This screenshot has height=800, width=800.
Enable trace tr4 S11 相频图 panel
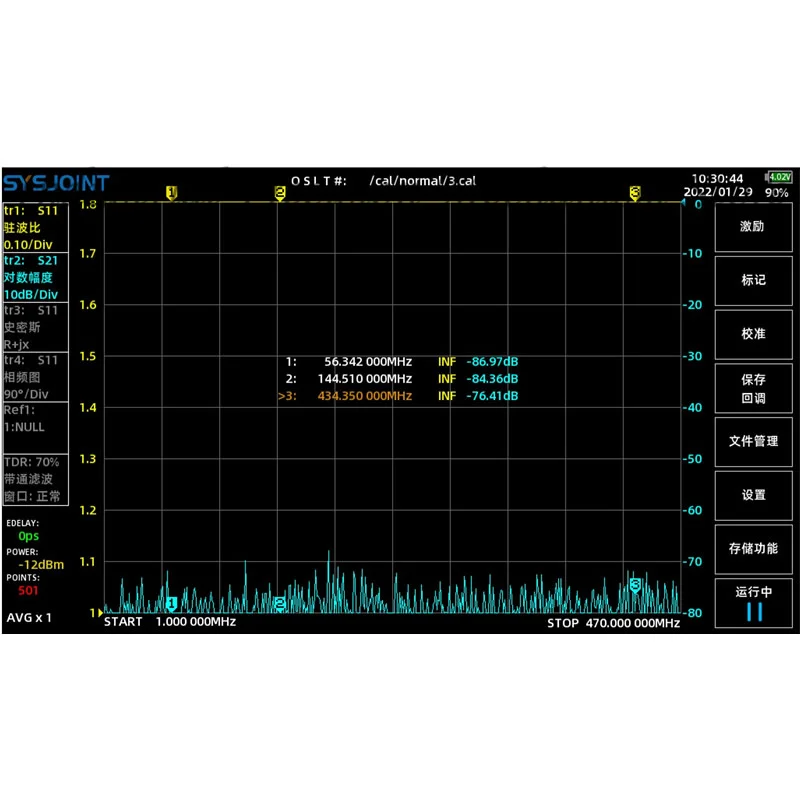point(36,377)
